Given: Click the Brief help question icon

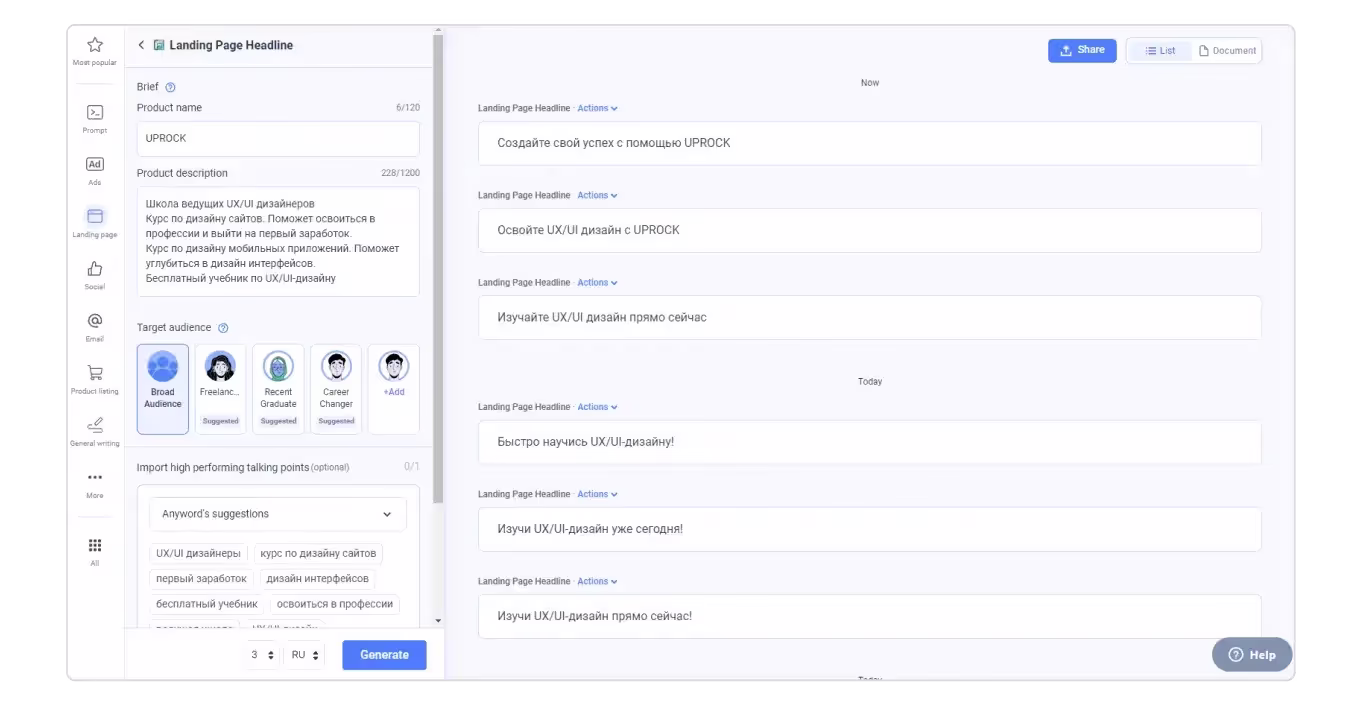Looking at the screenshot, I should pyautogui.click(x=170, y=88).
